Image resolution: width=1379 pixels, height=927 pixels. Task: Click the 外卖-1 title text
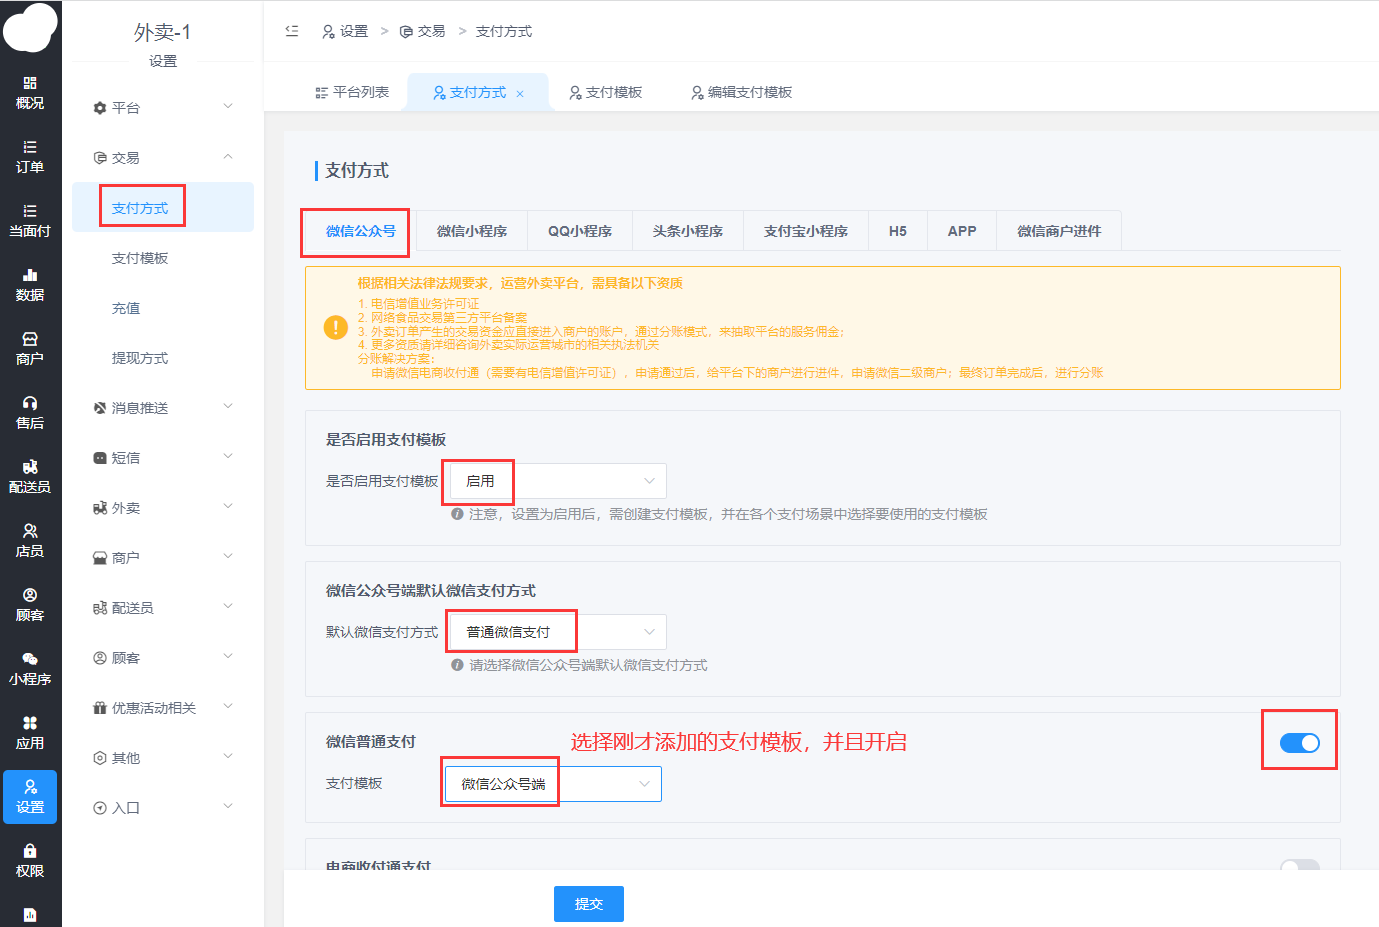pyautogui.click(x=163, y=32)
